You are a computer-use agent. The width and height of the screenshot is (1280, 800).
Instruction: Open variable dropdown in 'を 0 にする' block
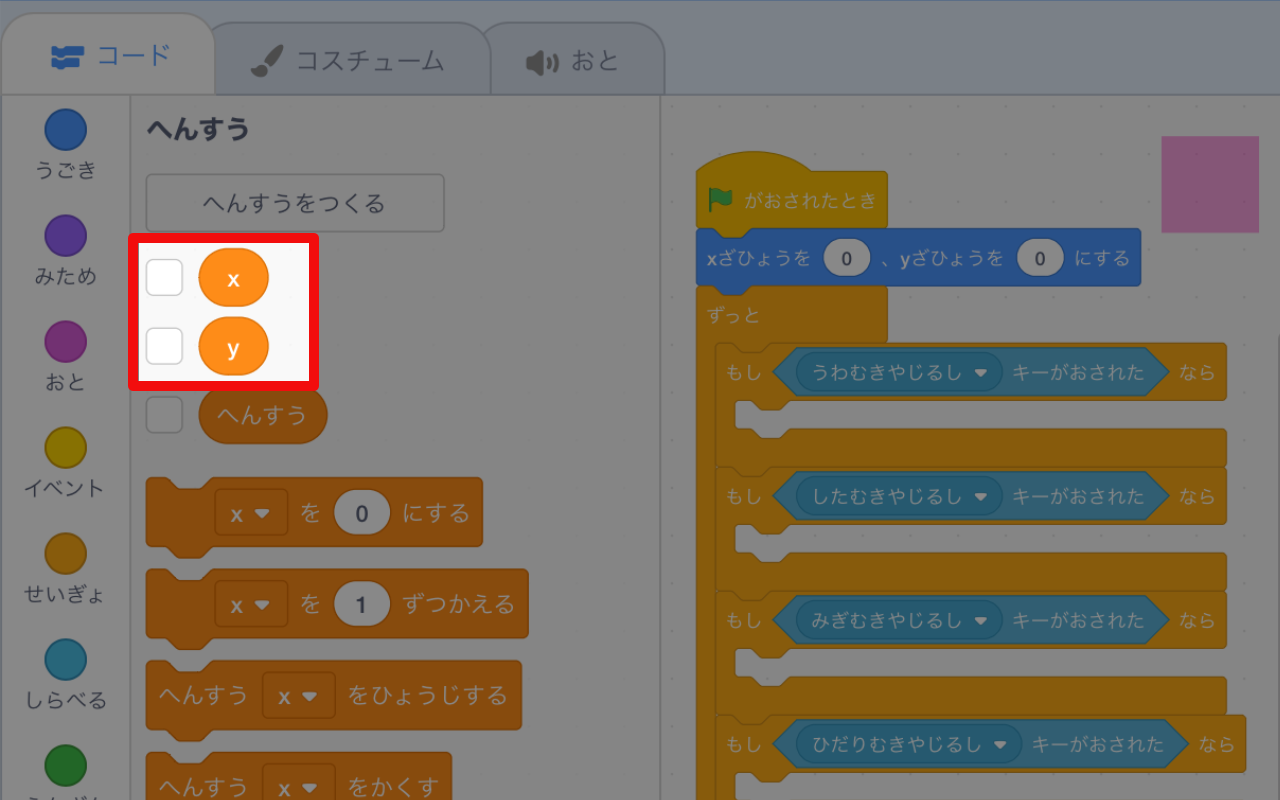[251, 513]
